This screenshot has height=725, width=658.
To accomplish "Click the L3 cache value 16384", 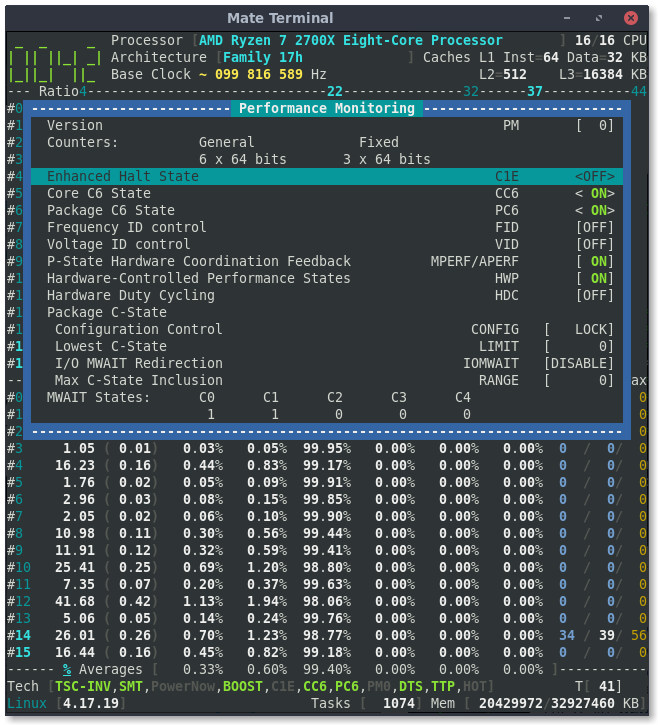I will coord(603,74).
